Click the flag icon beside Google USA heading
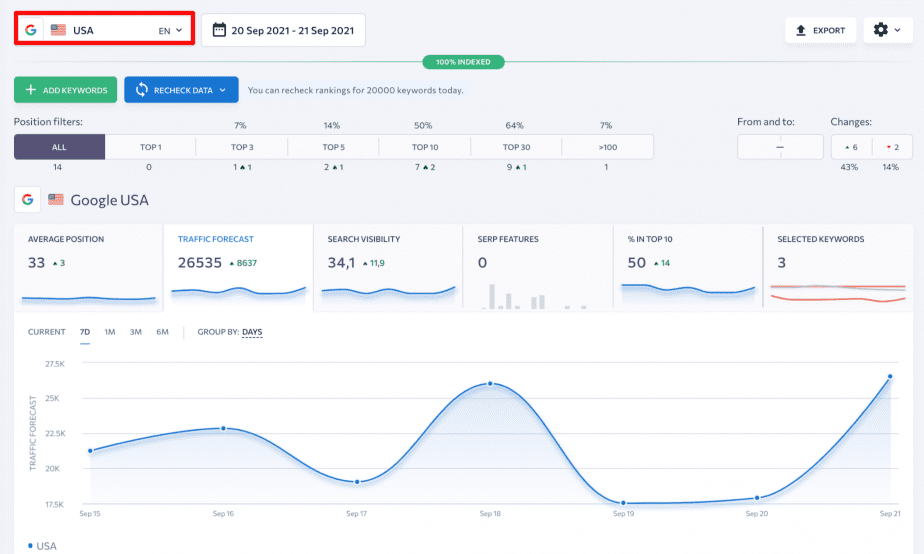Viewport: 924px width, 554px height. point(56,199)
